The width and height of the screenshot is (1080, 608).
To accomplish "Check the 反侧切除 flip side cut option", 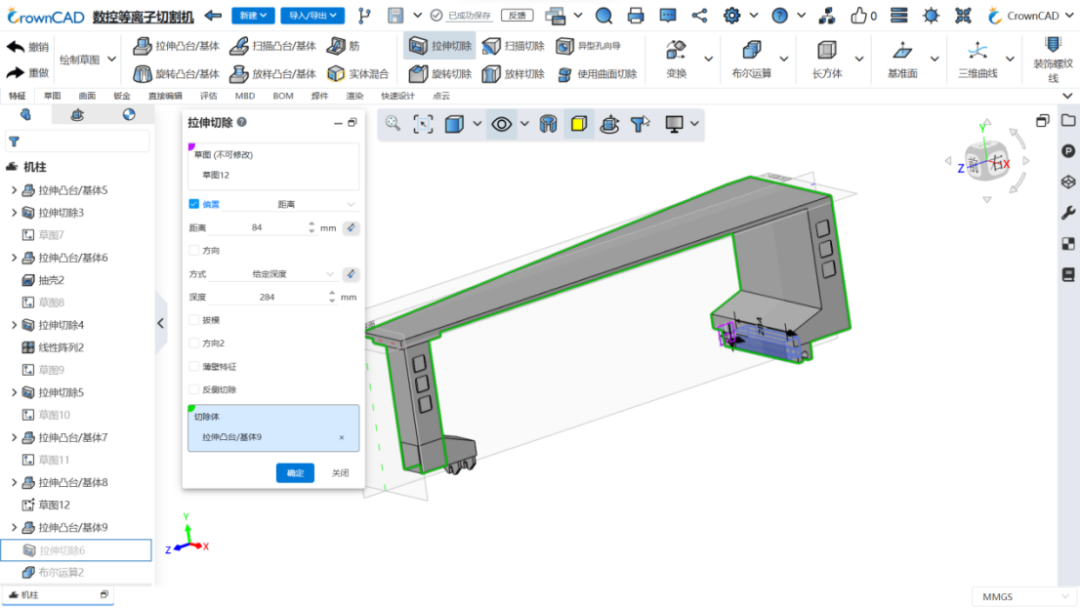I will [x=194, y=390].
